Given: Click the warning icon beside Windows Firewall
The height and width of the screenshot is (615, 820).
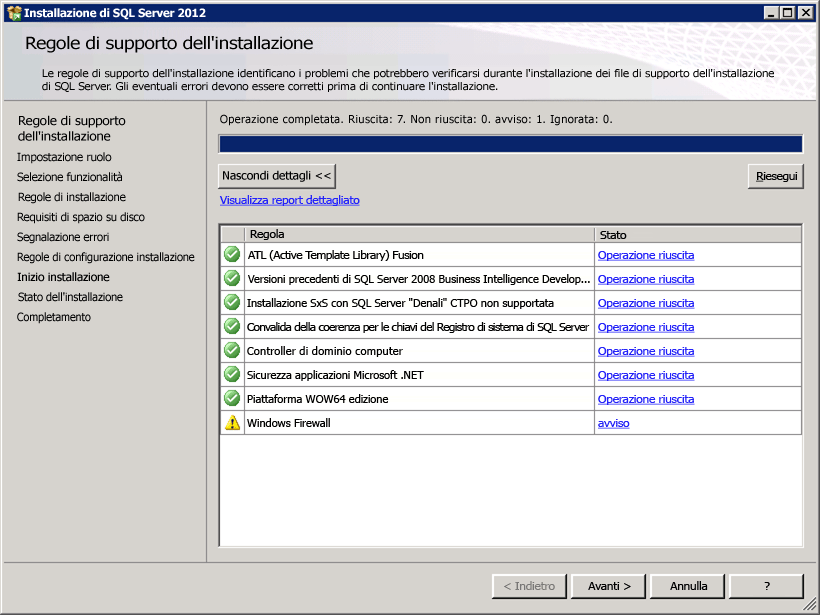Looking at the screenshot, I should (232, 423).
